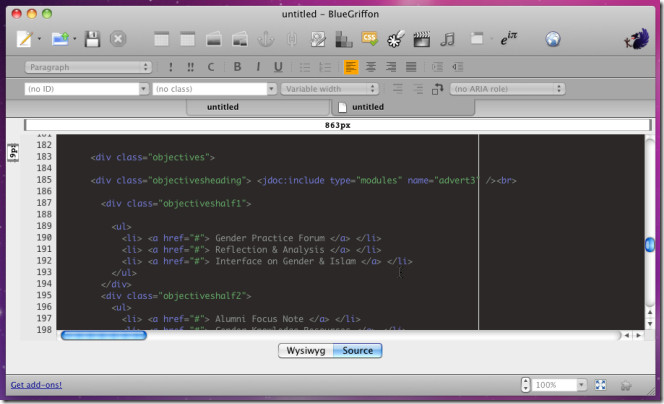664x404 pixels.
Task: Click the open file folder icon
Action: tap(60, 39)
